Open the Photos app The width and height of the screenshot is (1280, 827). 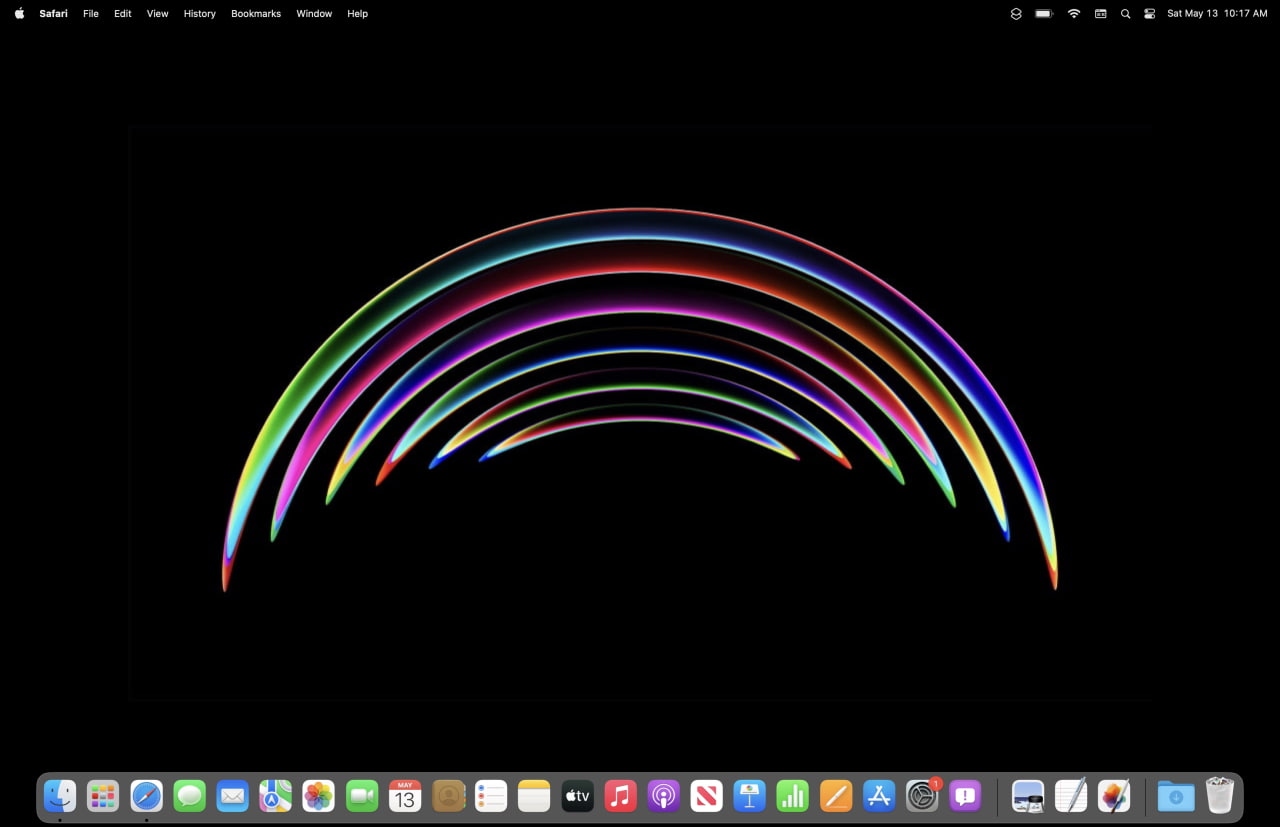point(318,796)
